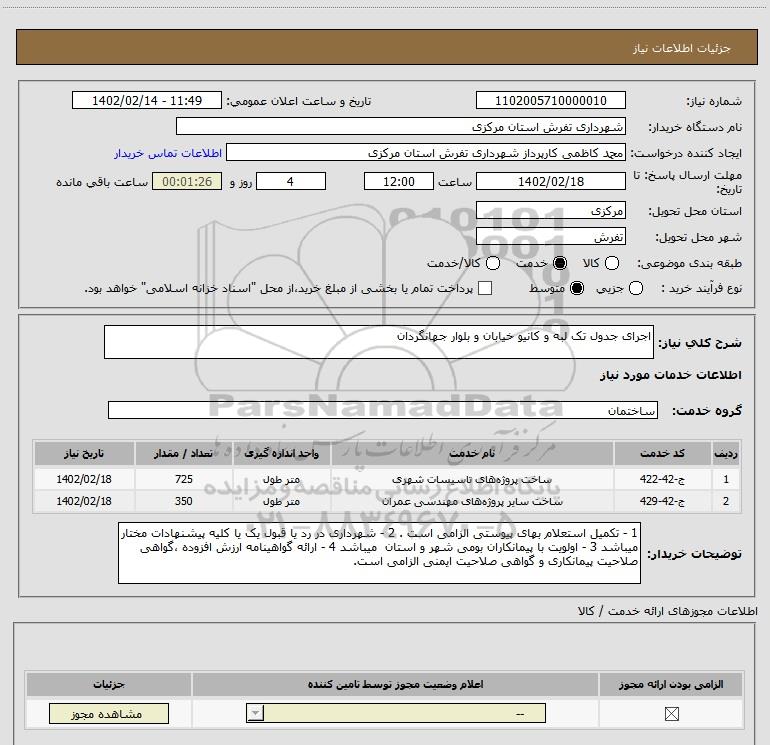The image size is (770, 745).
Task: Select the کالا/خدمت radio option
Action: [493, 263]
